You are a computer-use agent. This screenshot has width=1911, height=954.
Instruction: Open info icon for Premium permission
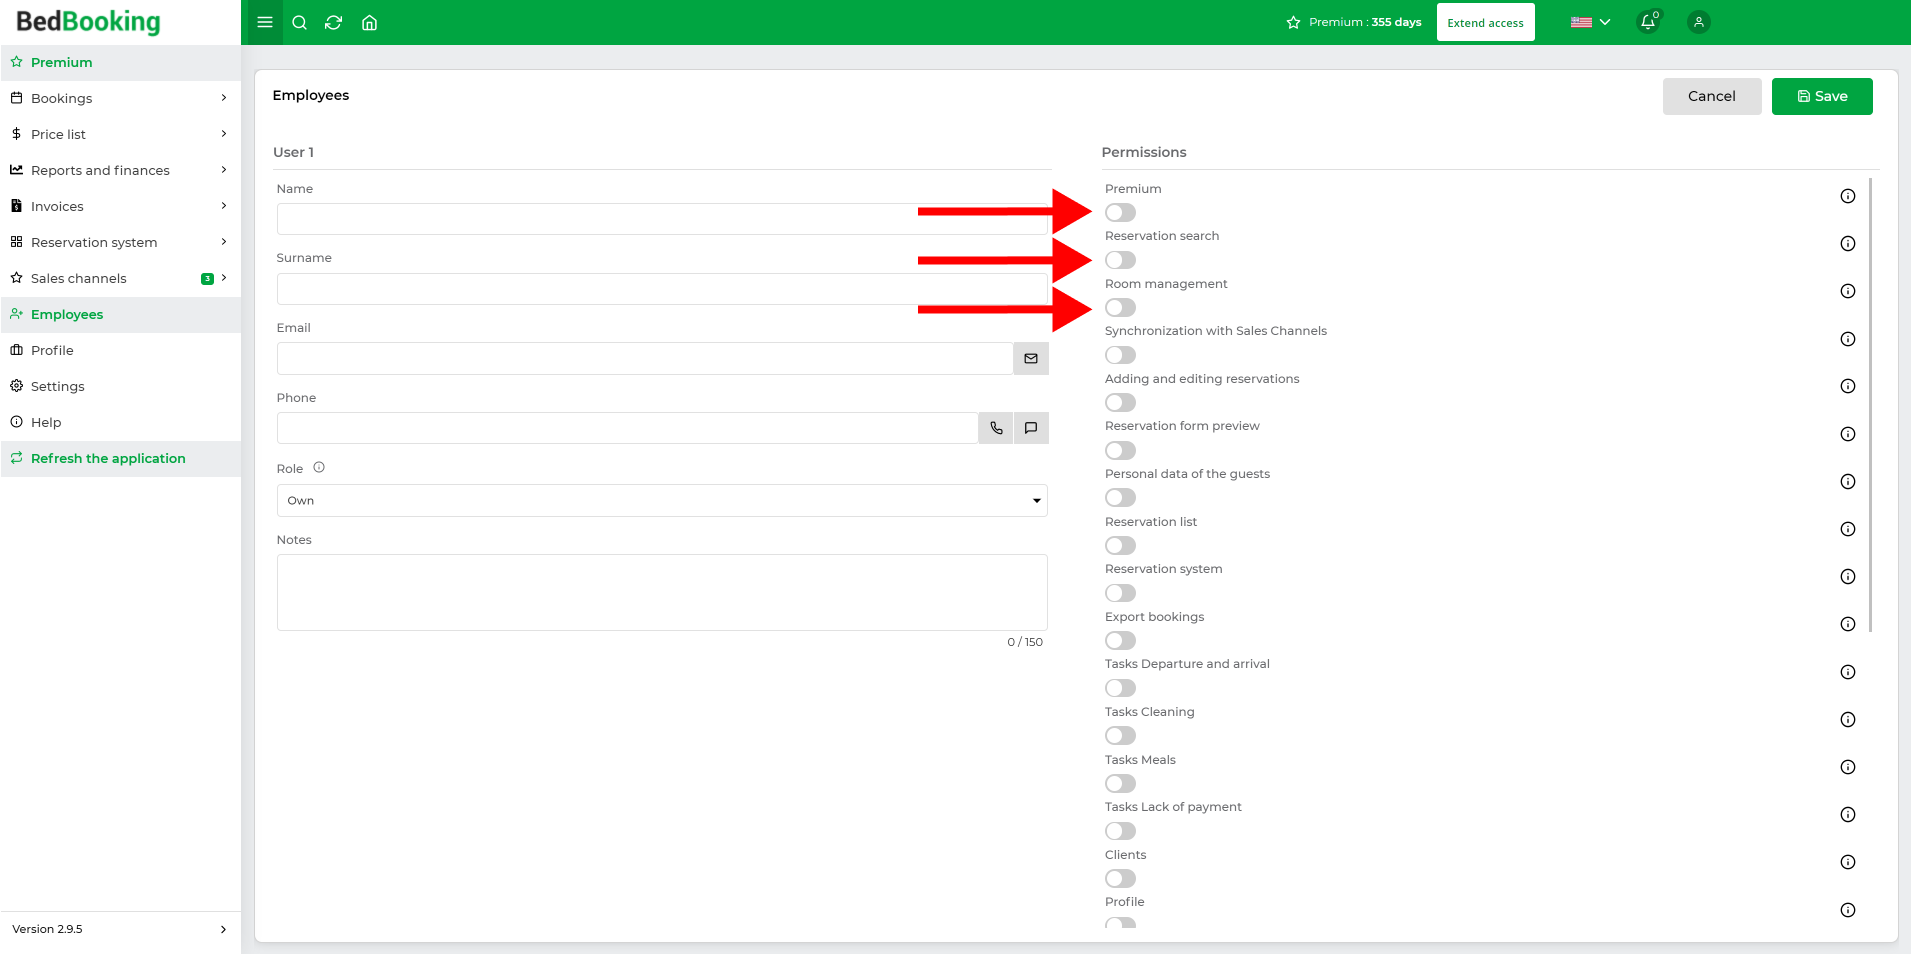click(x=1848, y=196)
